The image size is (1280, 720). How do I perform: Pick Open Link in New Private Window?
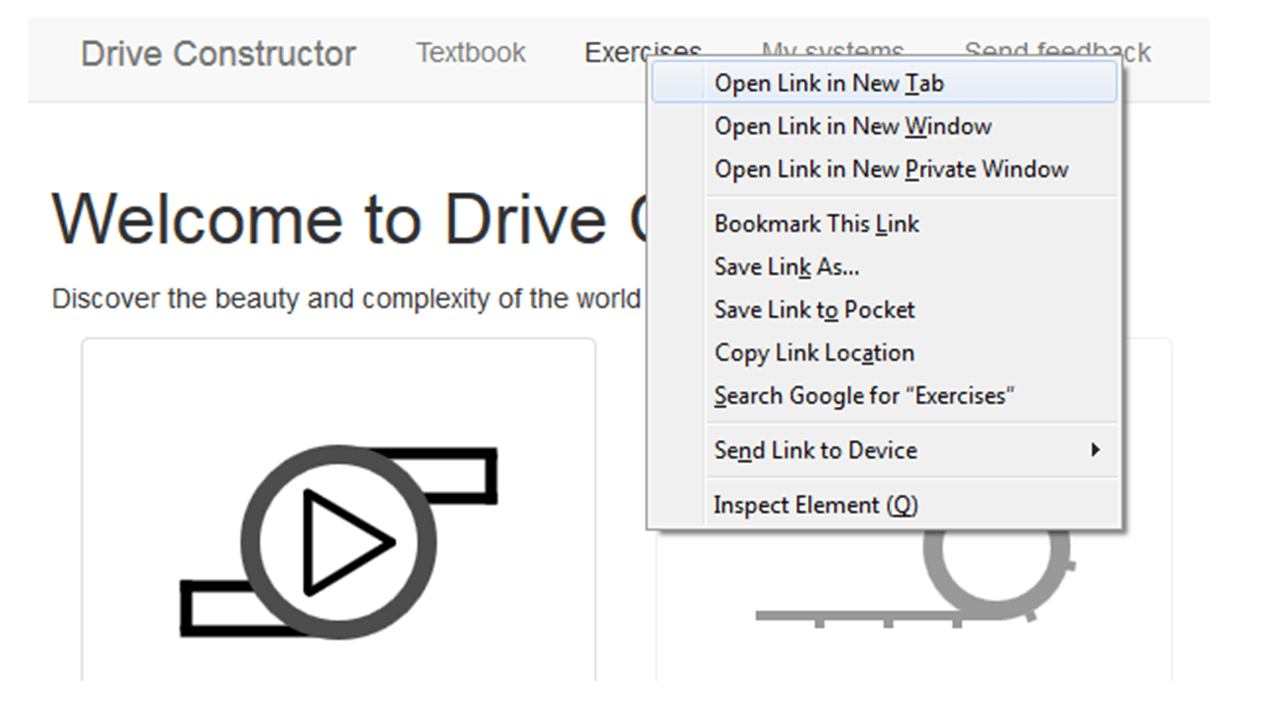coord(890,170)
